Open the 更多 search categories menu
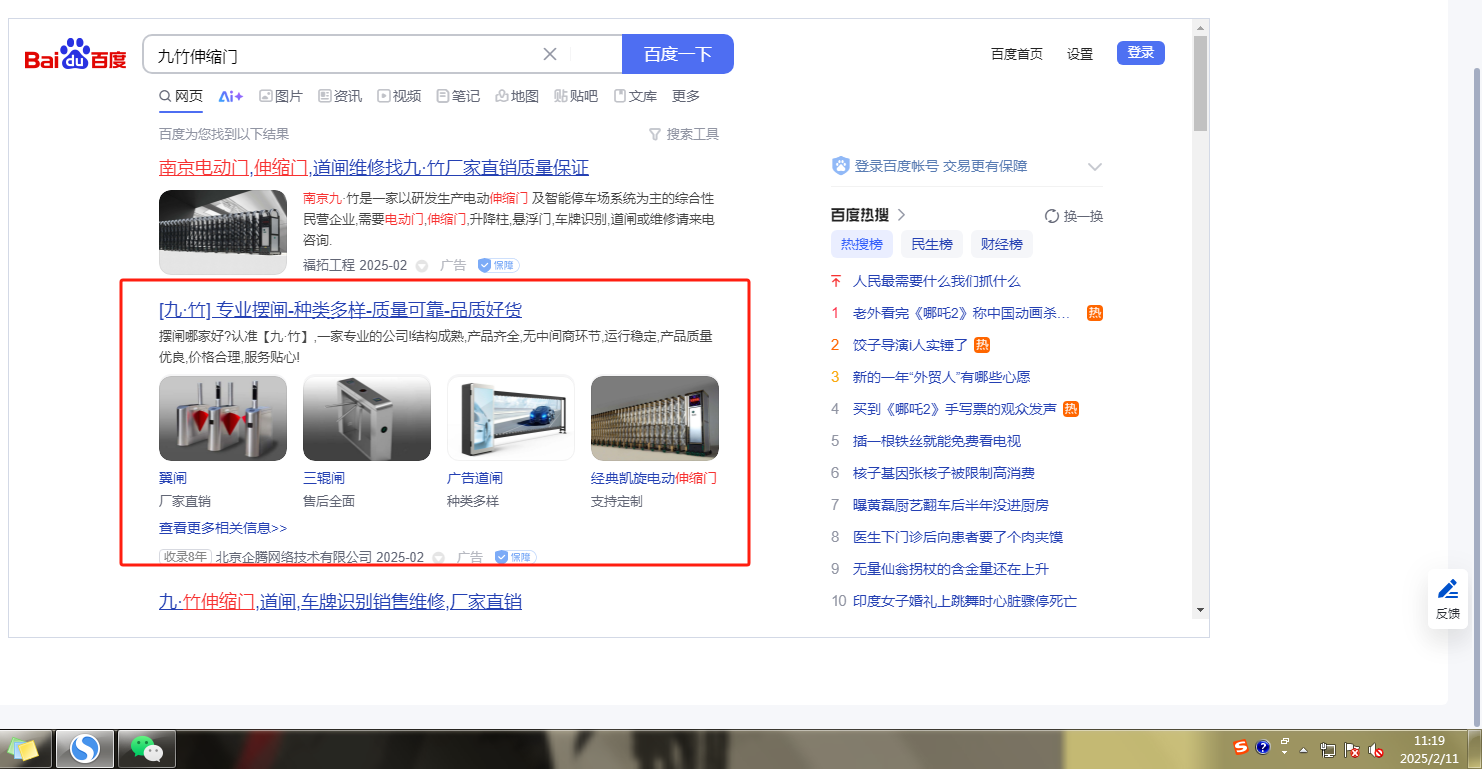This screenshot has height=769, width=1482. coord(686,96)
